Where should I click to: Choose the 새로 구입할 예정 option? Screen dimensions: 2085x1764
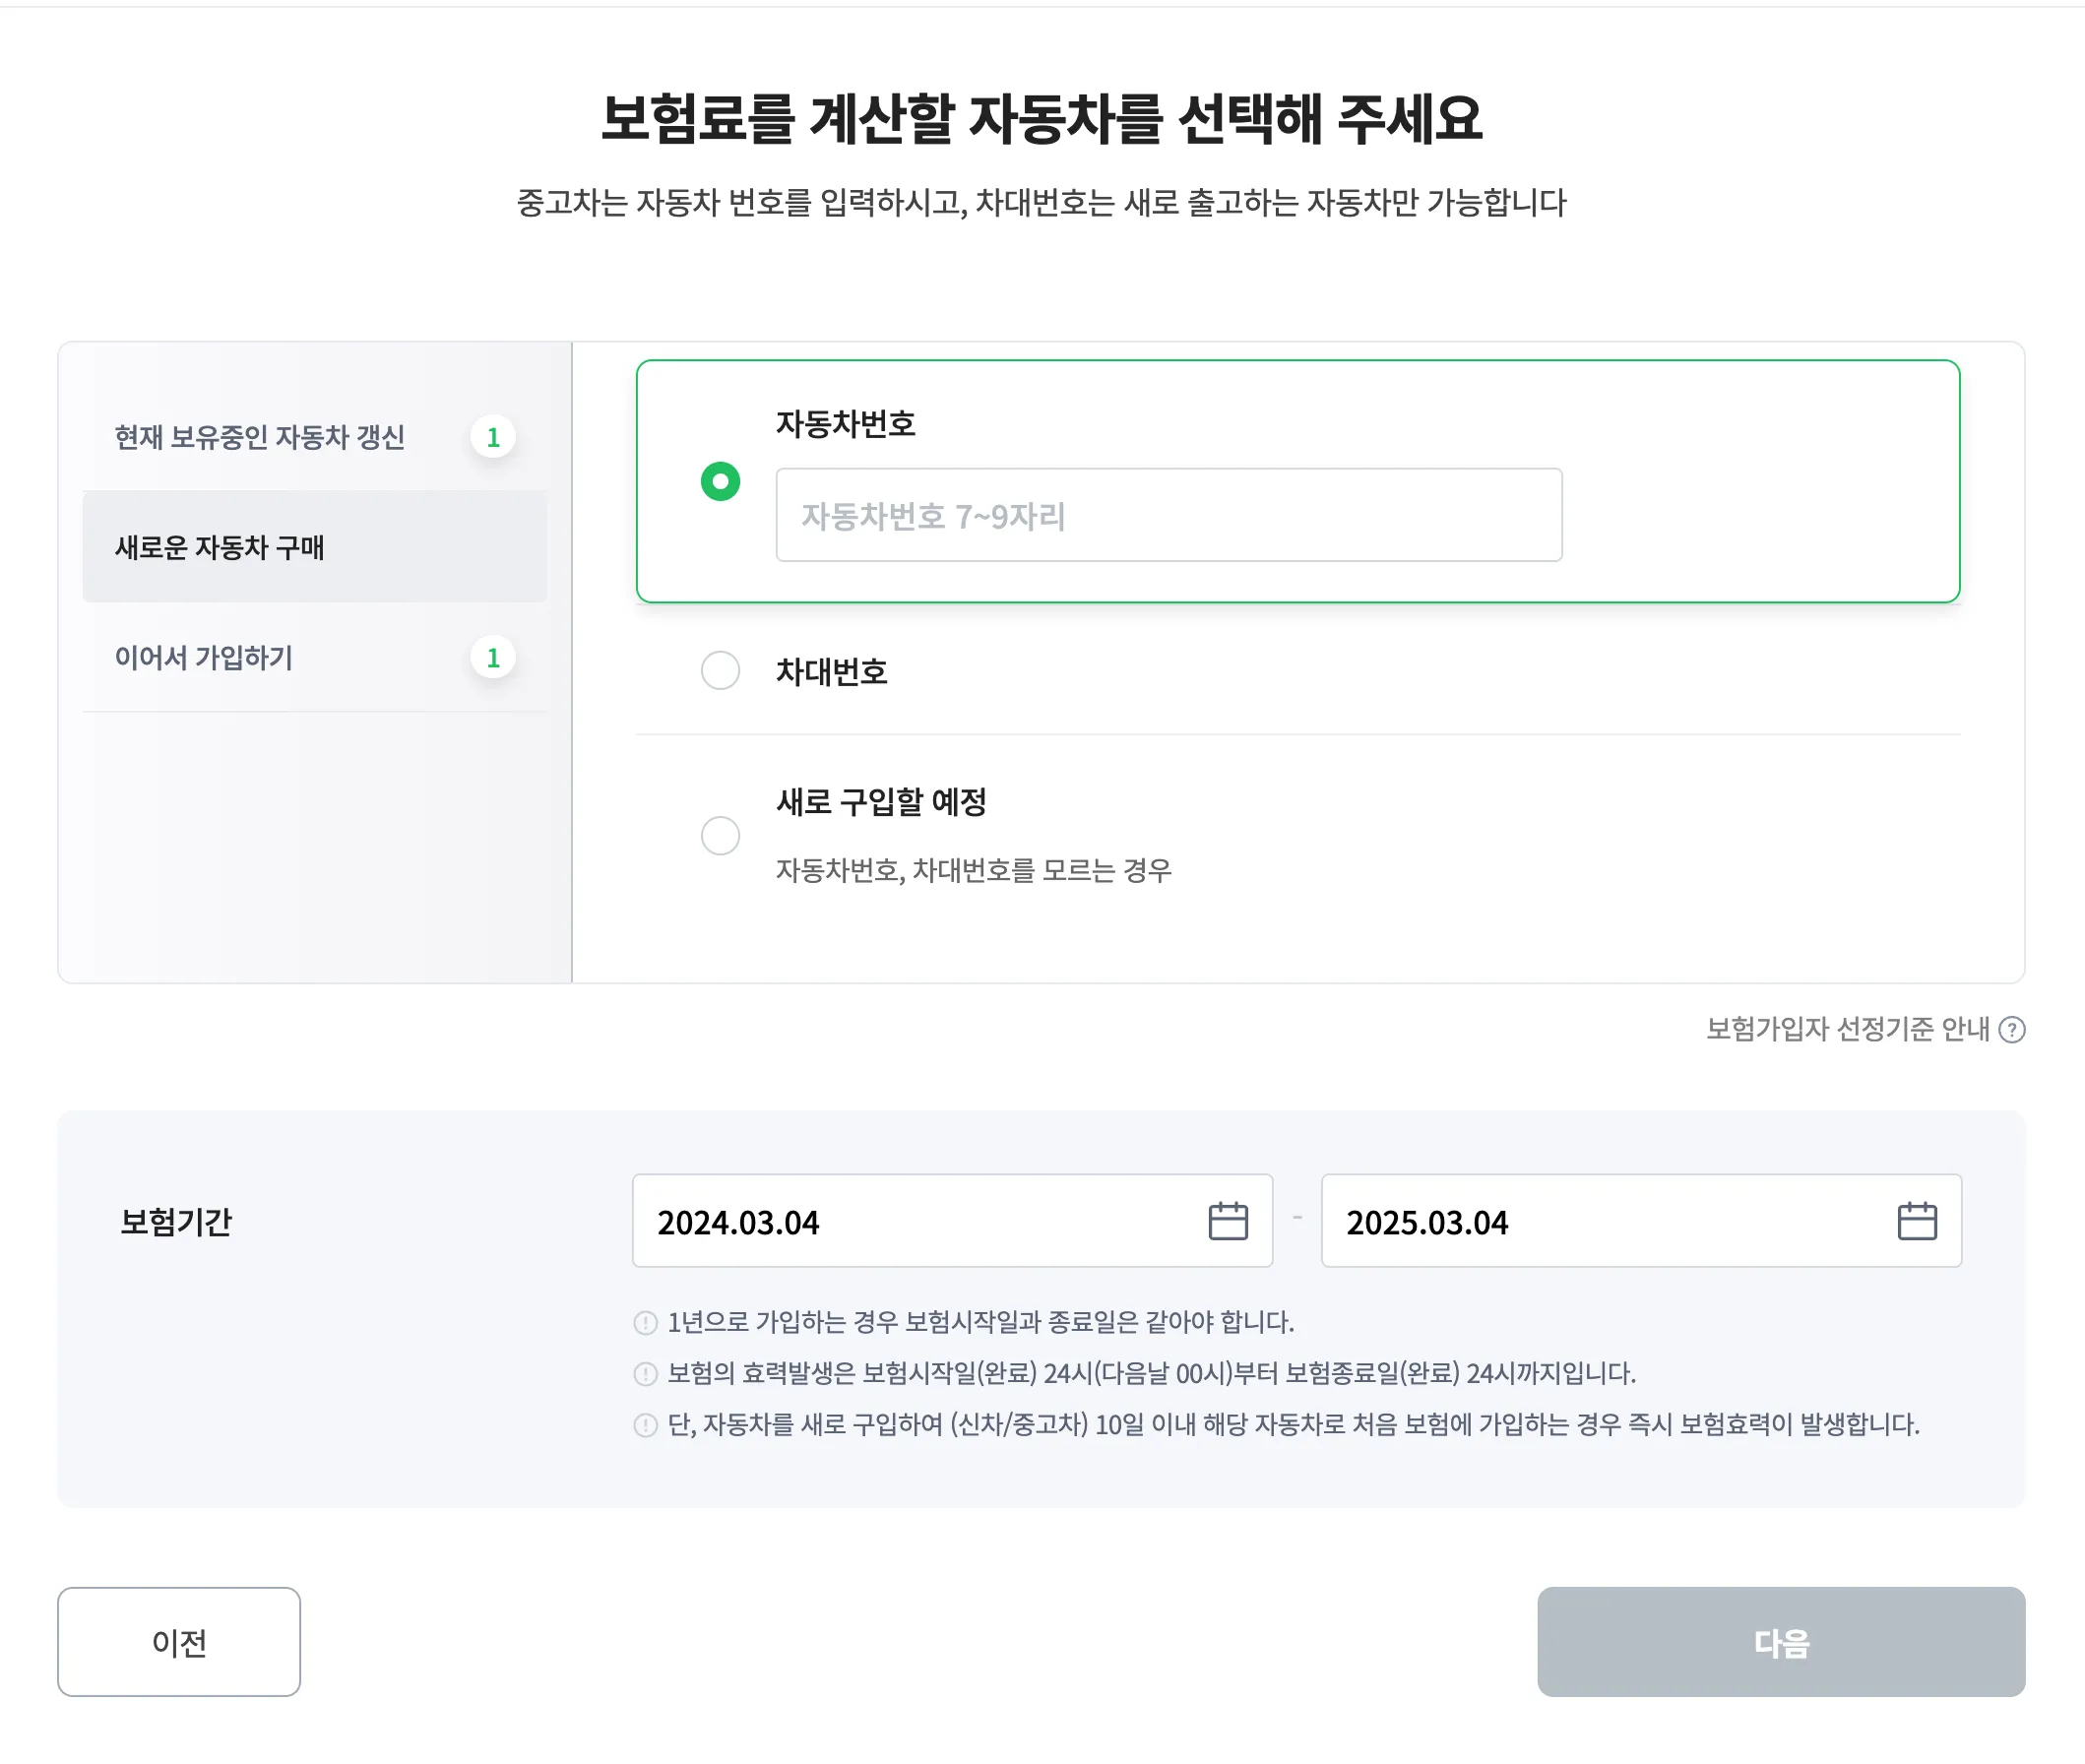(720, 835)
